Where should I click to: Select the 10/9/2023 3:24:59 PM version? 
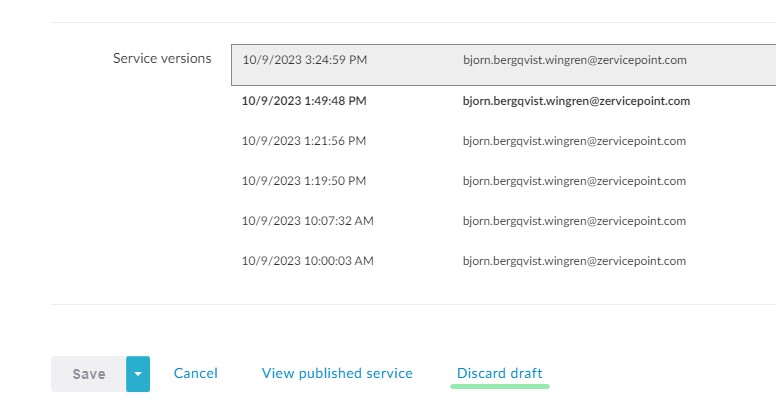[x=305, y=60]
